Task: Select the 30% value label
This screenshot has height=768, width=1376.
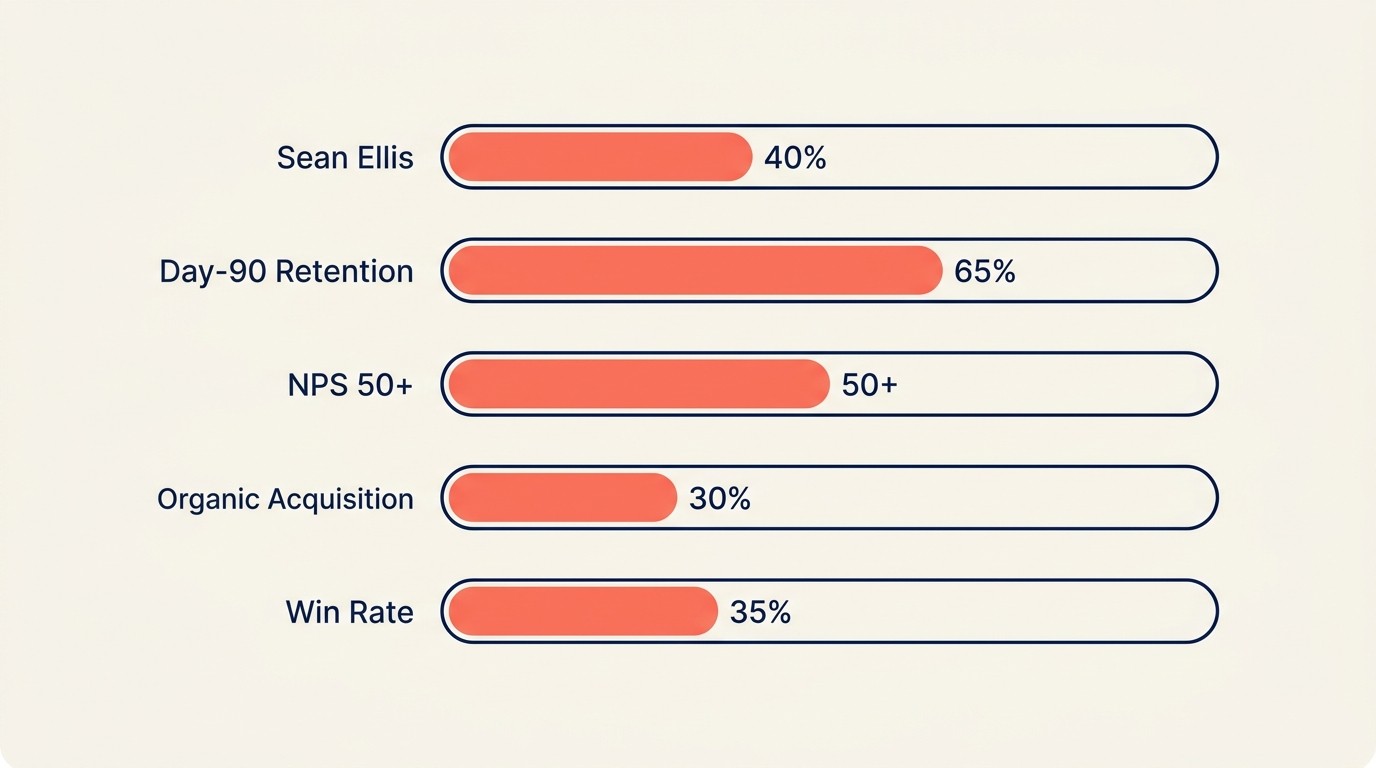Action: coord(720,498)
